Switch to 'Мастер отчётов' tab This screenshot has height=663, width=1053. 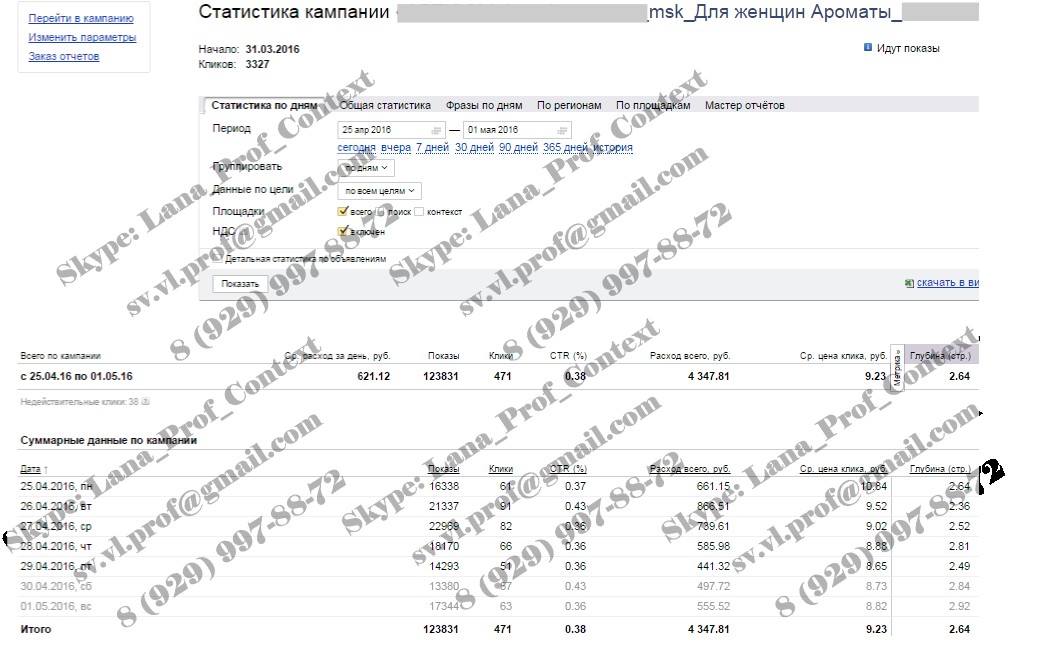click(745, 105)
